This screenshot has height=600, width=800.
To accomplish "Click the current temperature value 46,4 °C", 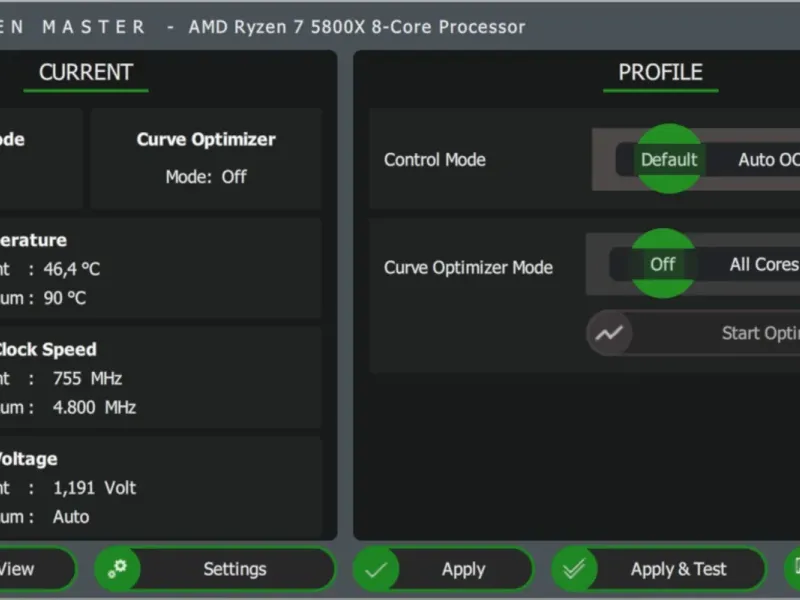I will pos(71,269).
